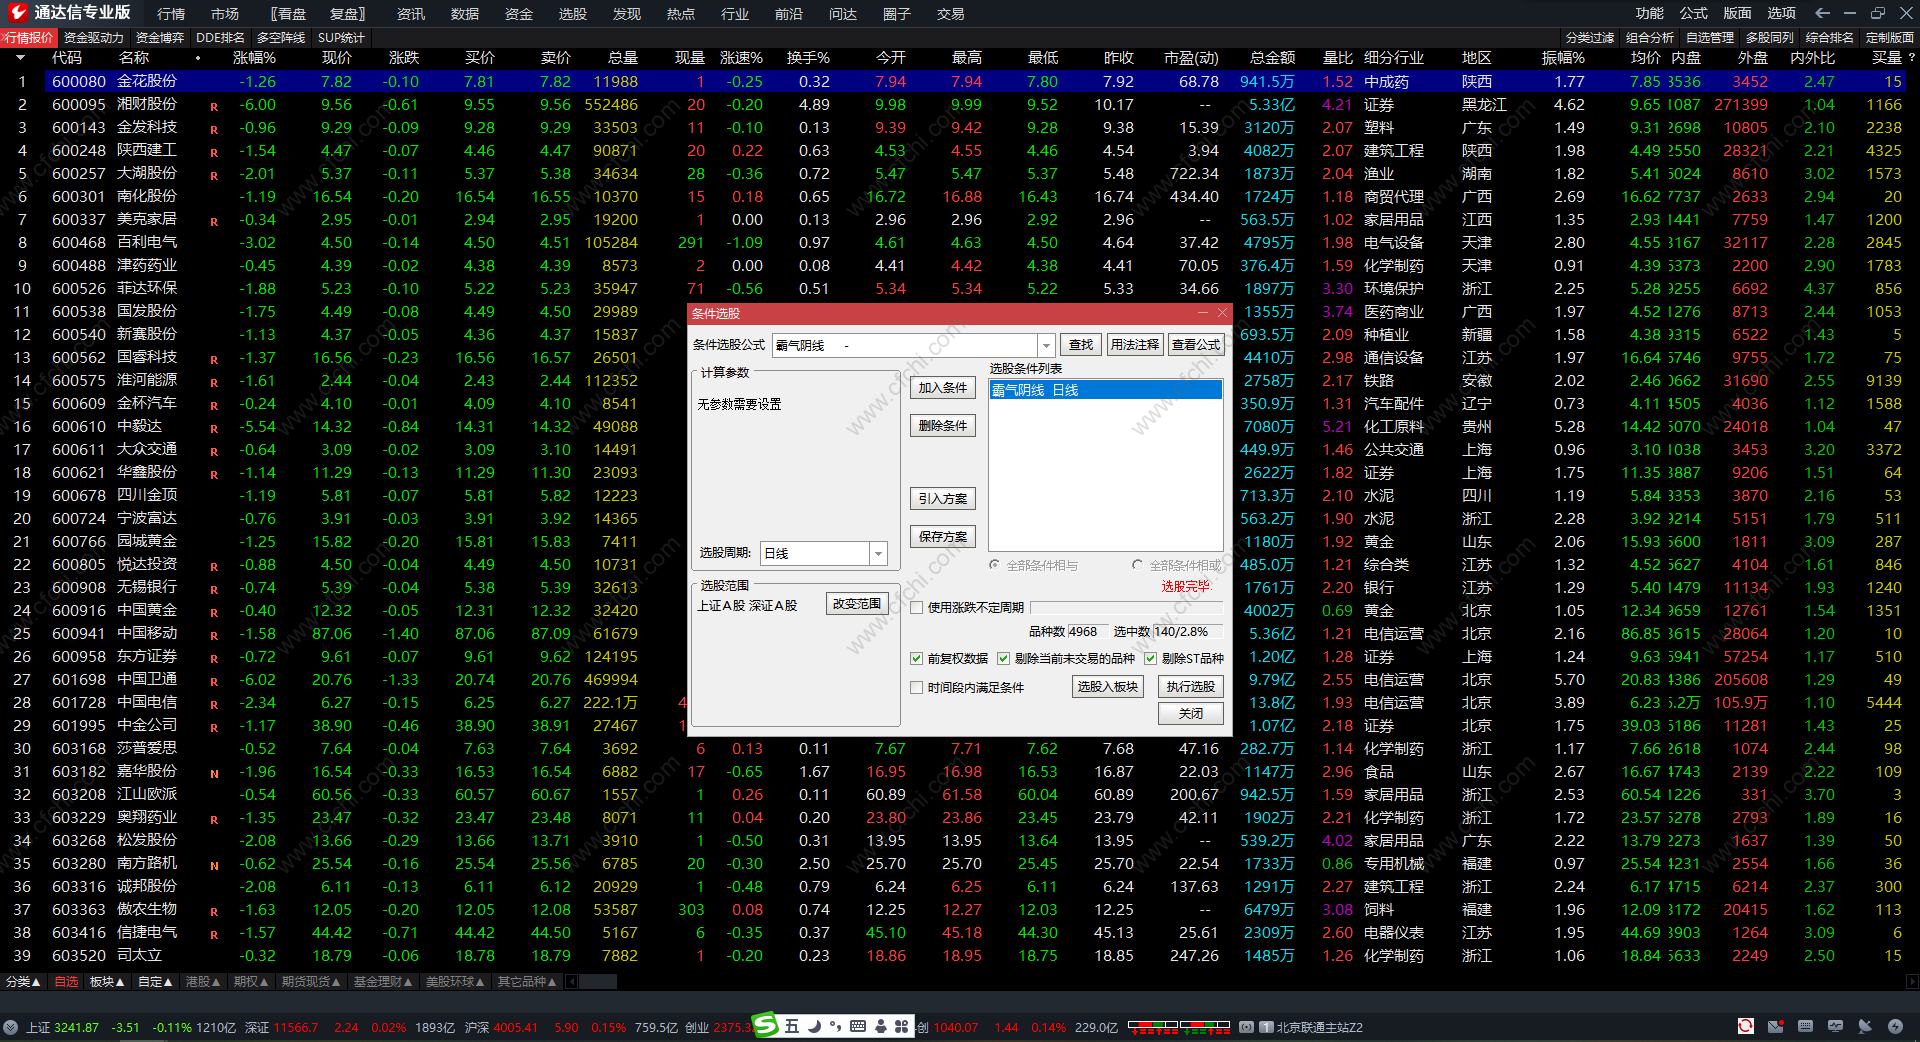Screen dimensions: 1920x1042
Task: Expand the 板块 bottom tab menu
Action: [107, 982]
